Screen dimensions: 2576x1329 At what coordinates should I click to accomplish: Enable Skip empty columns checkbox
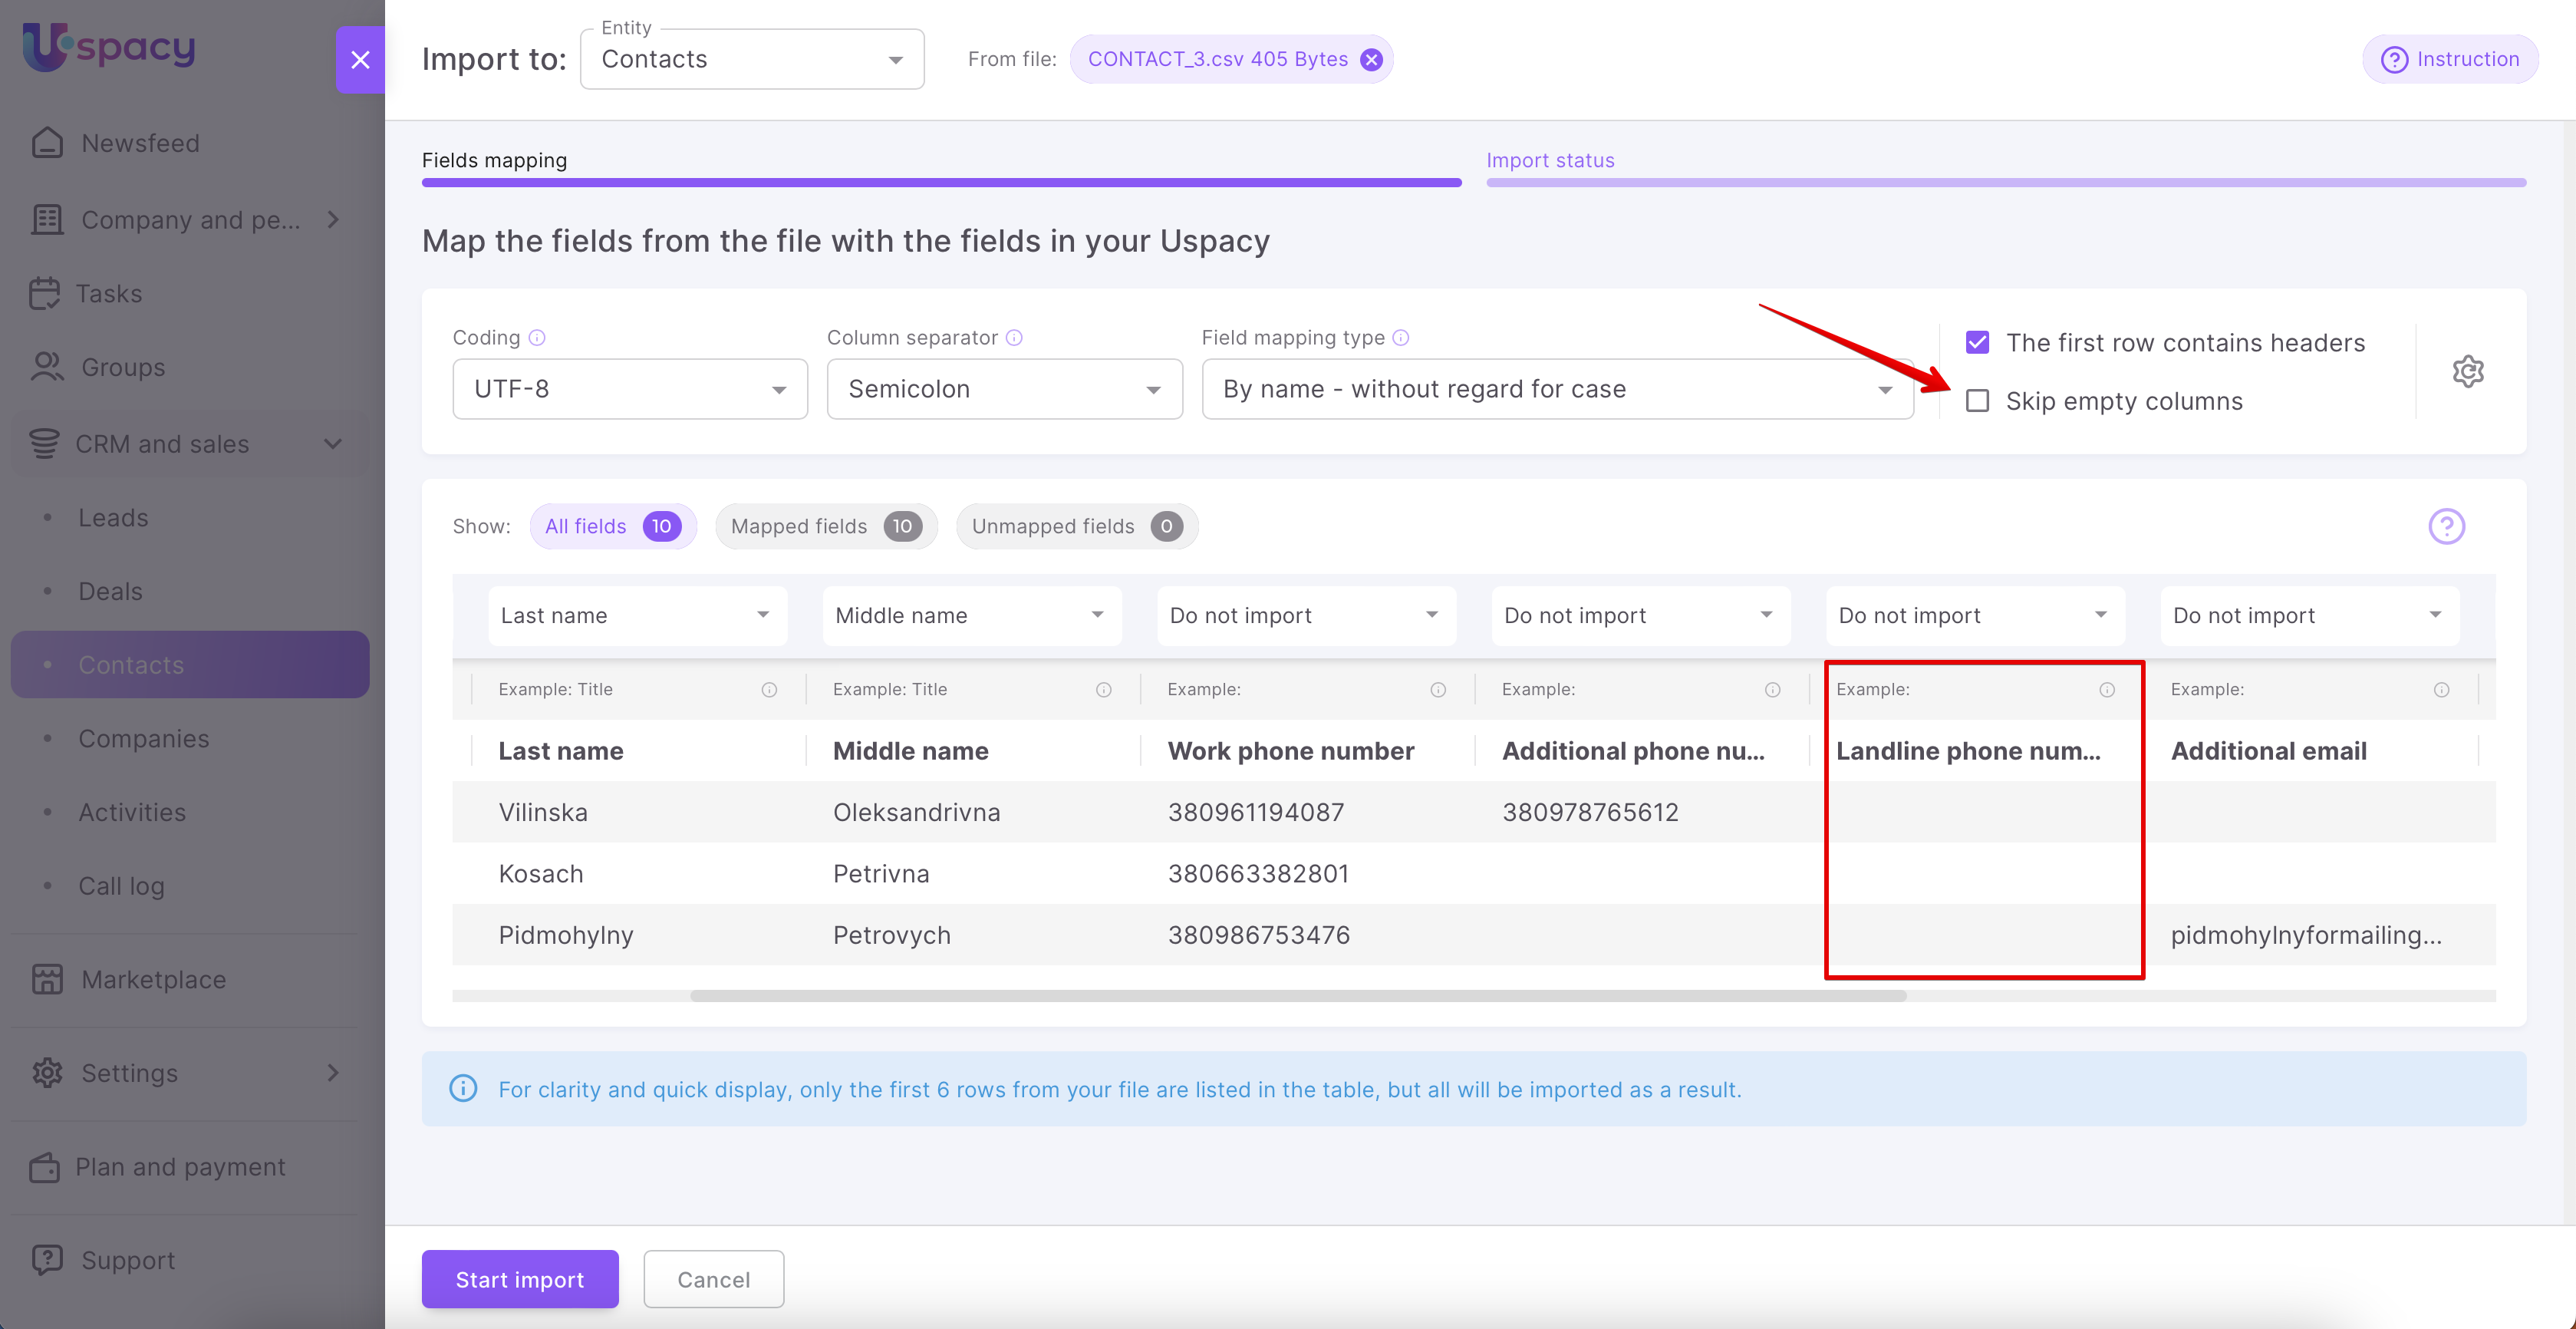(x=1977, y=401)
